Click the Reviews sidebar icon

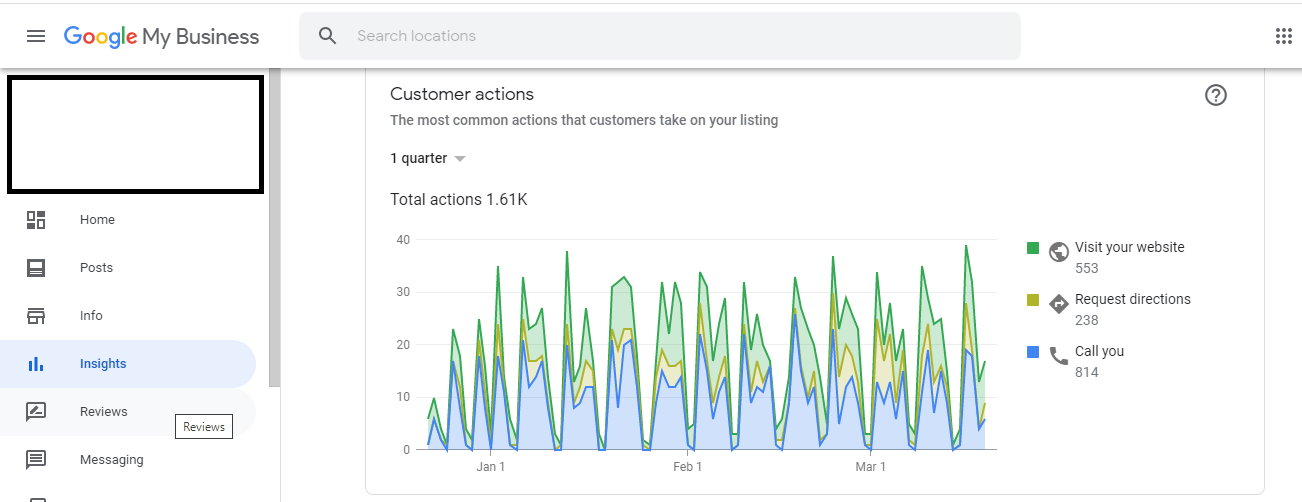(x=36, y=412)
